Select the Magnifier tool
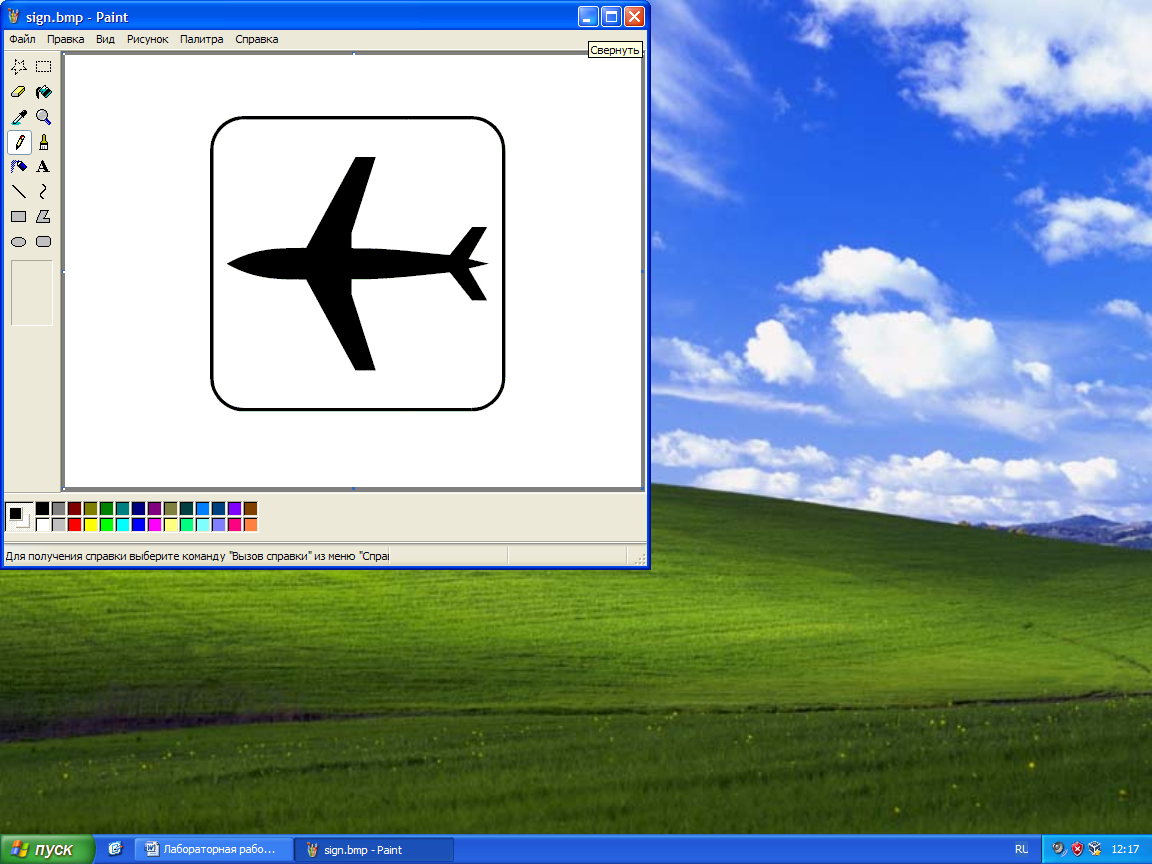The height and width of the screenshot is (864, 1152). tap(44, 117)
